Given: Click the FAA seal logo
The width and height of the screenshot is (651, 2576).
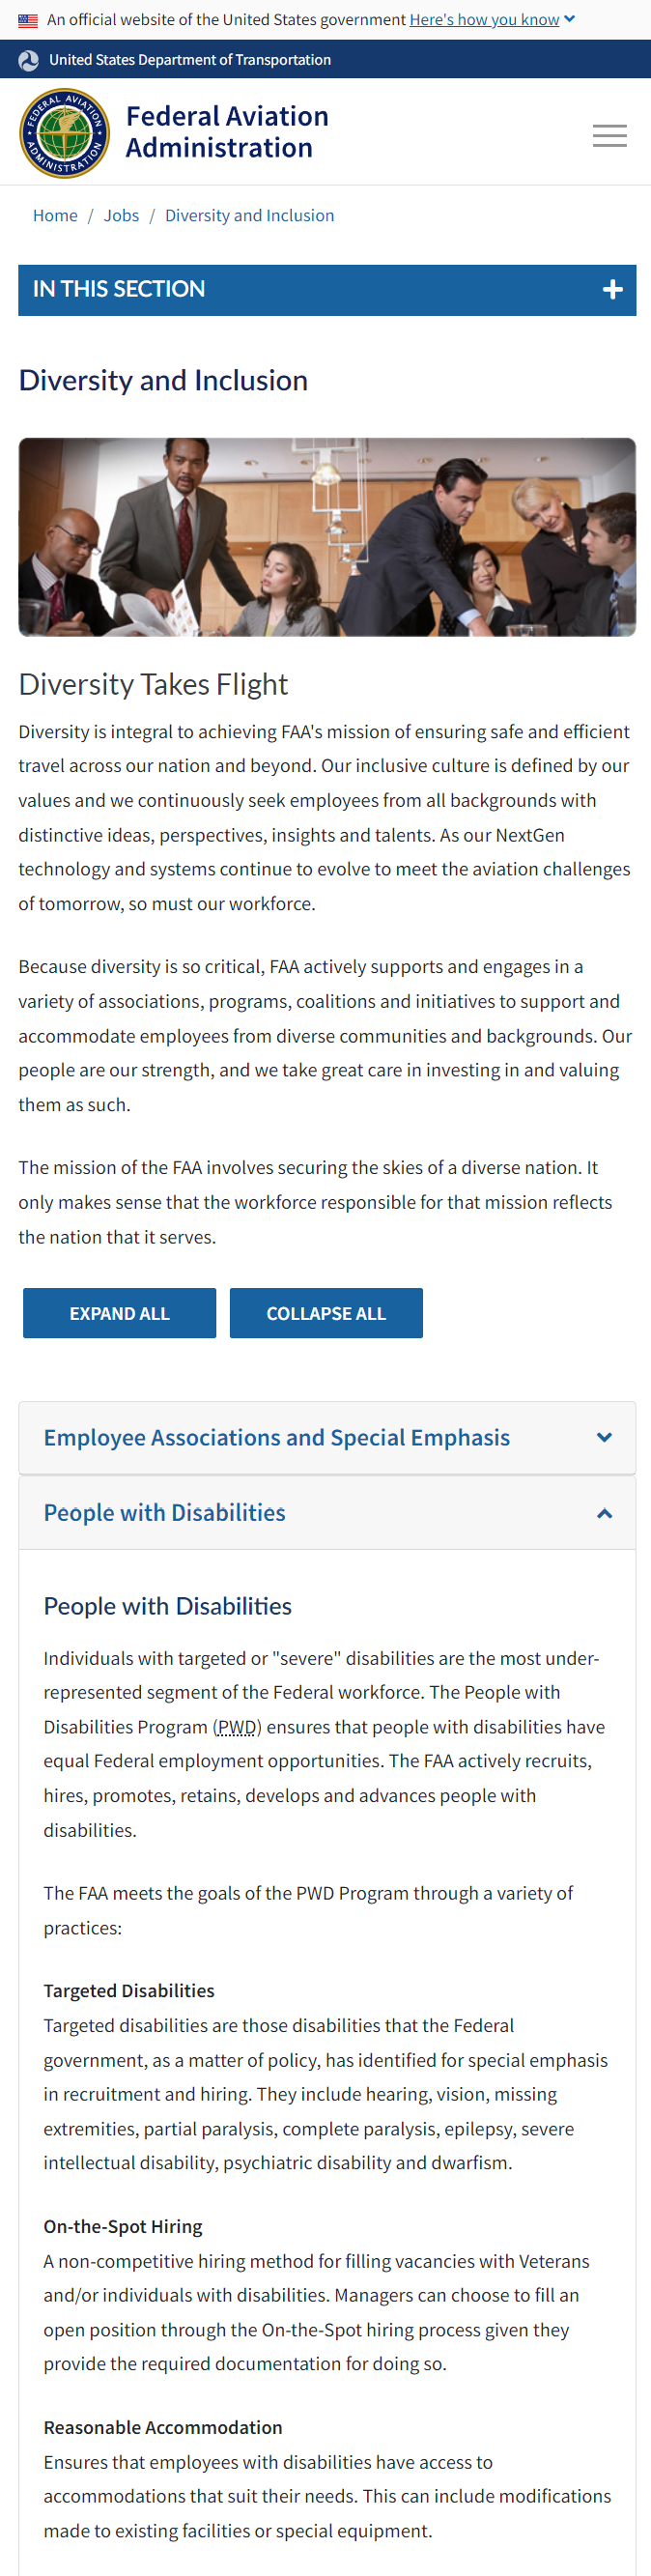Looking at the screenshot, I should (65, 133).
